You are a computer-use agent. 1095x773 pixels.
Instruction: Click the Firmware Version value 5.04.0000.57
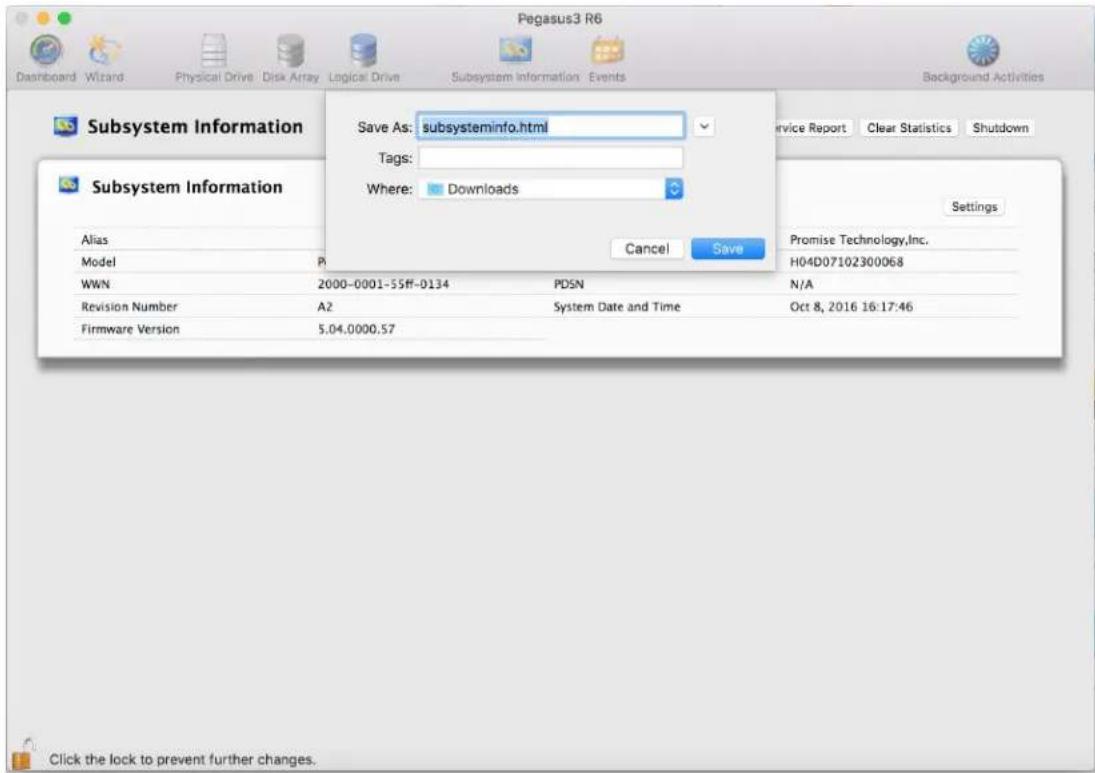coord(356,329)
